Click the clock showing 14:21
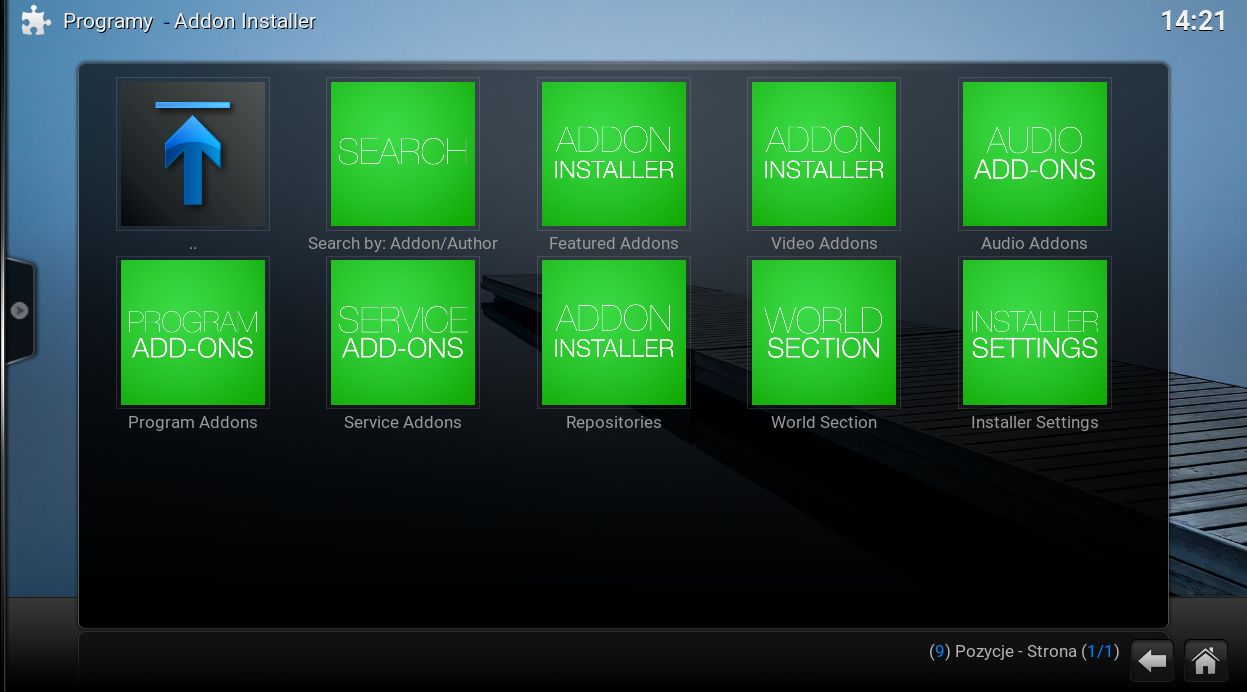 tap(1193, 21)
